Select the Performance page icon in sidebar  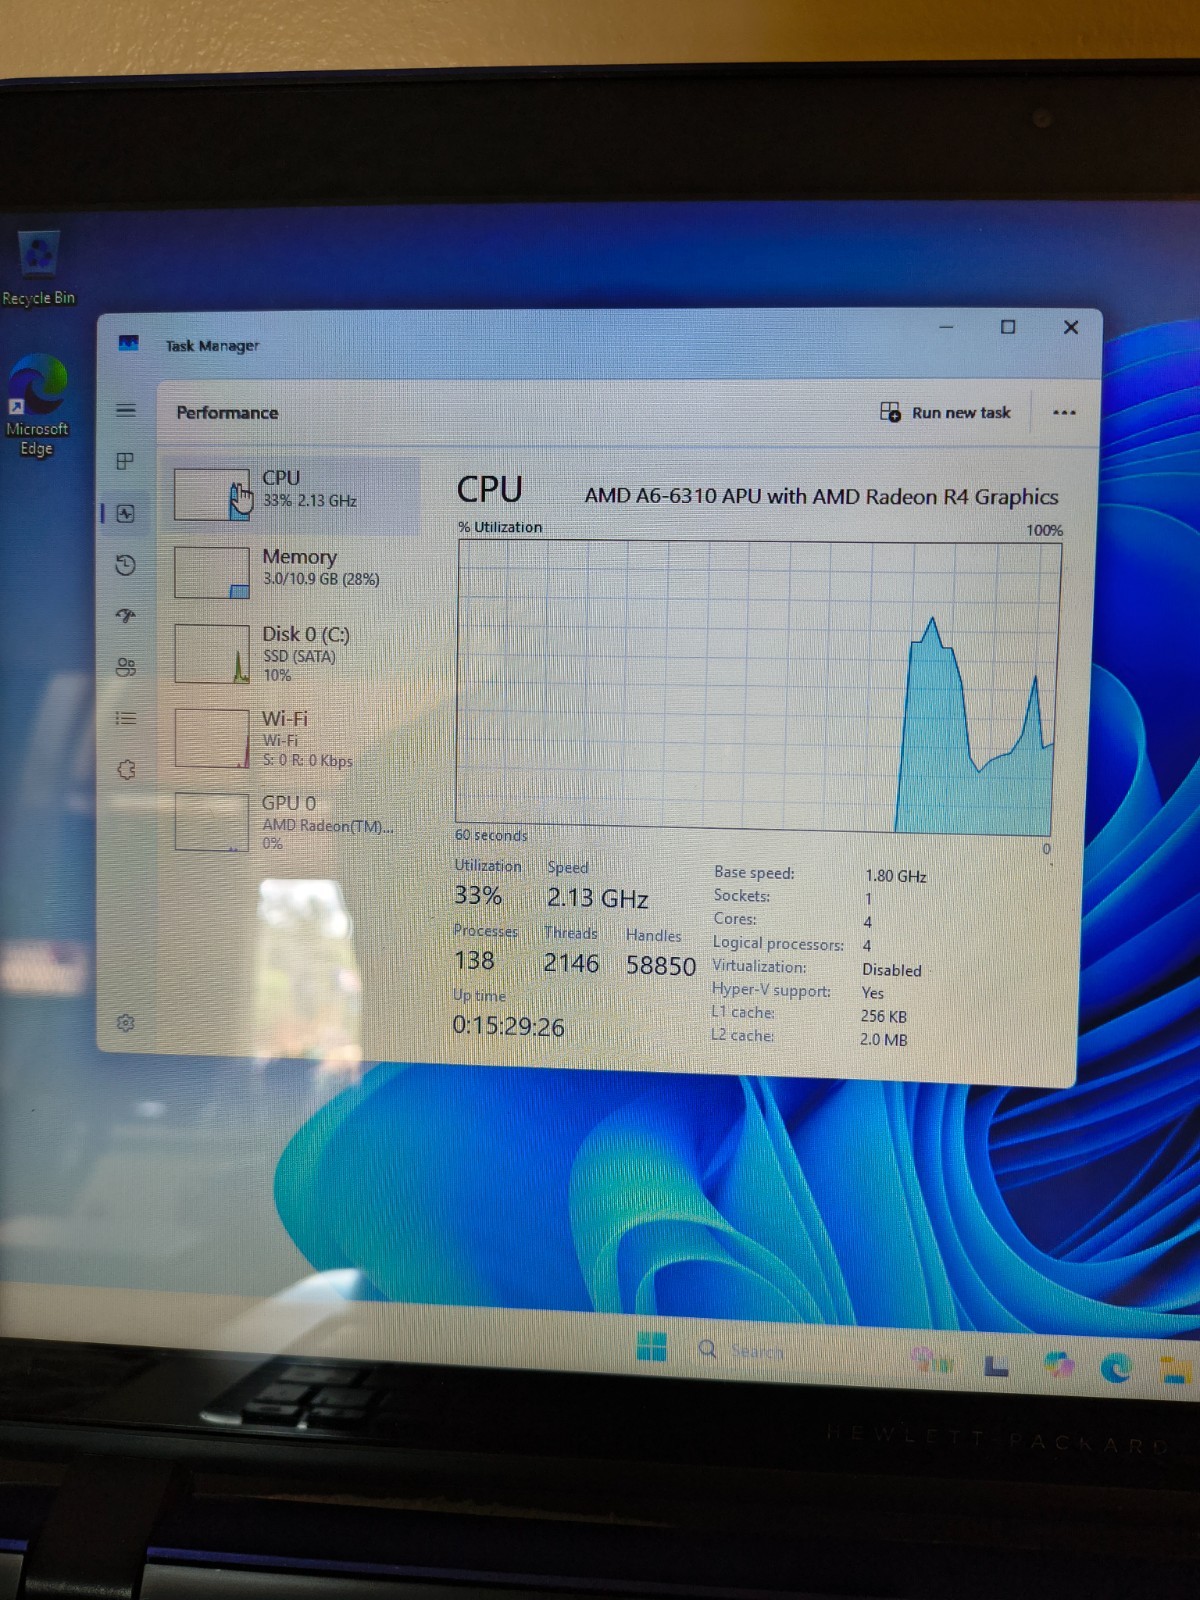click(125, 514)
